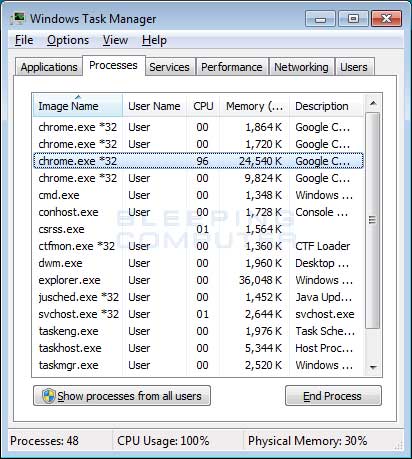The width and height of the screenshot is (412, 459).
Task: Go to the Networking tab
Action: coord(301,67)
